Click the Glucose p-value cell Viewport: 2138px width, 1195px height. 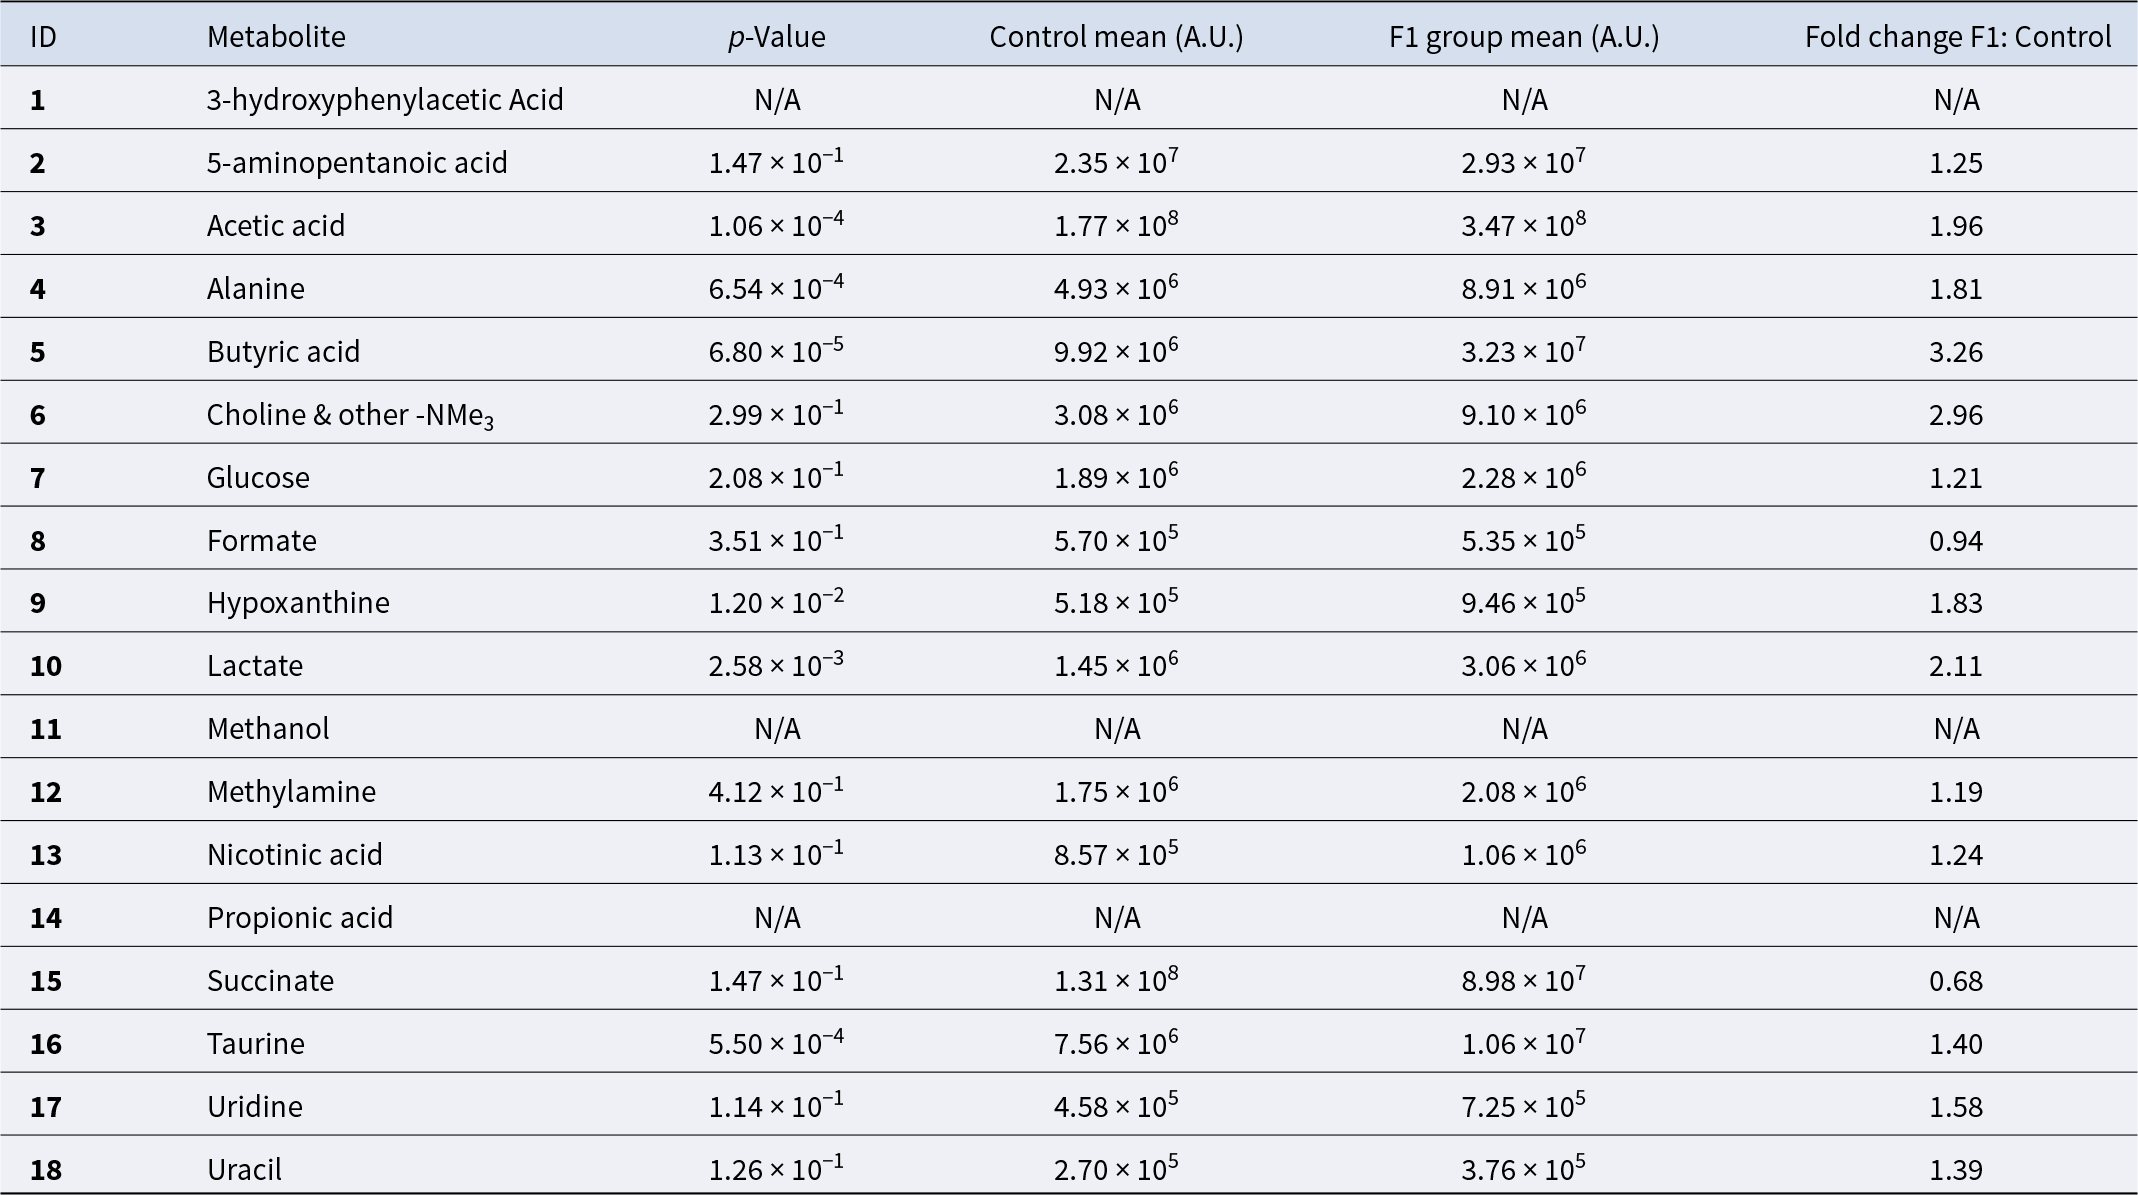[776, 477]
